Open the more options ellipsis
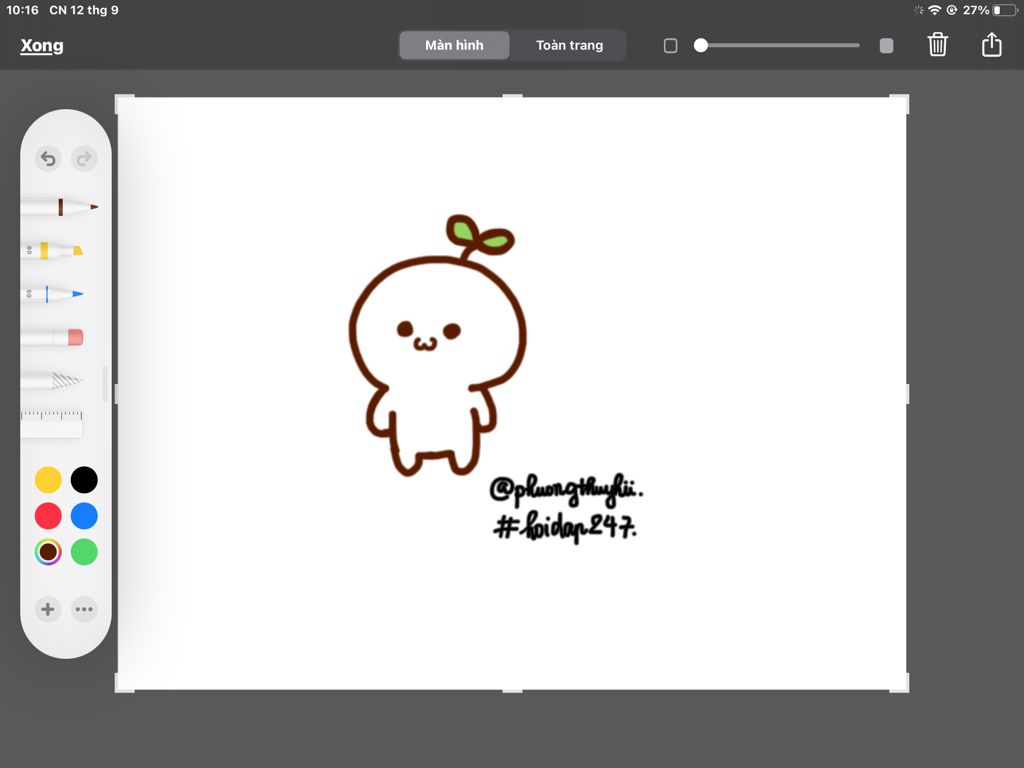1024x768 pixels. (84, 609)
